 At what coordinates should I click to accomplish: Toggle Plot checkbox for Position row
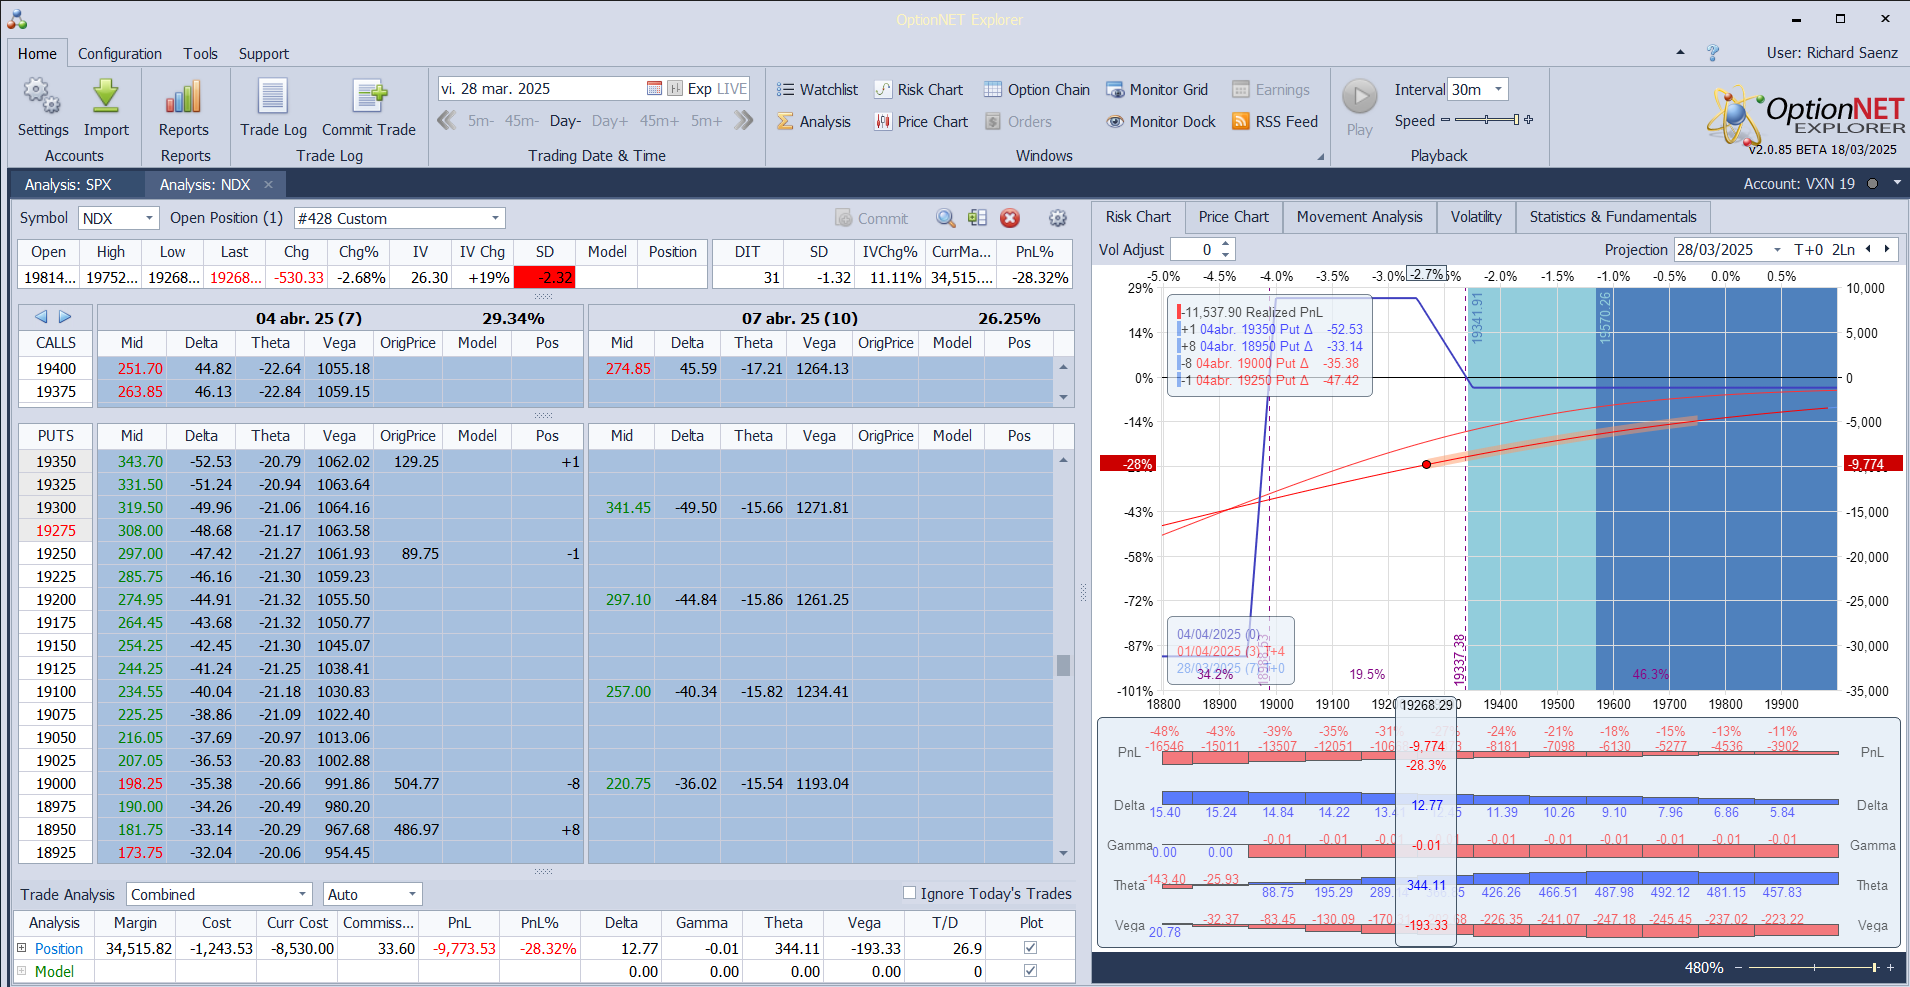click(1030, 948)
